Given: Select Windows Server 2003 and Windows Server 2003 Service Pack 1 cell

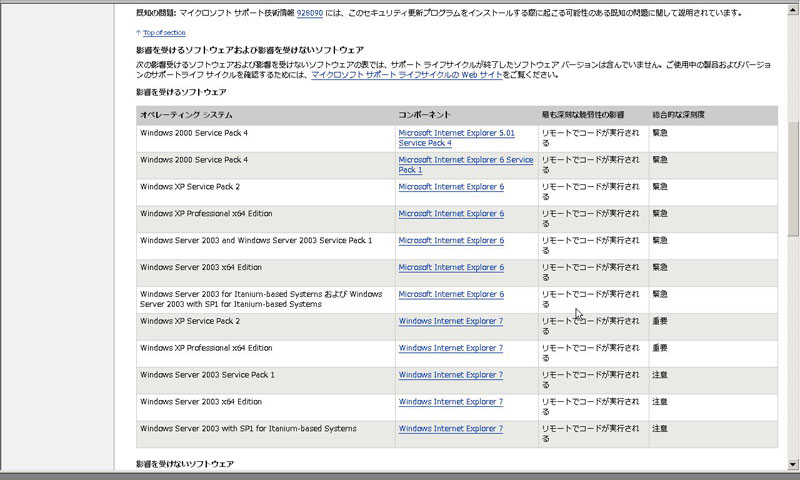Looking at the screenshot, I should 265,246.
